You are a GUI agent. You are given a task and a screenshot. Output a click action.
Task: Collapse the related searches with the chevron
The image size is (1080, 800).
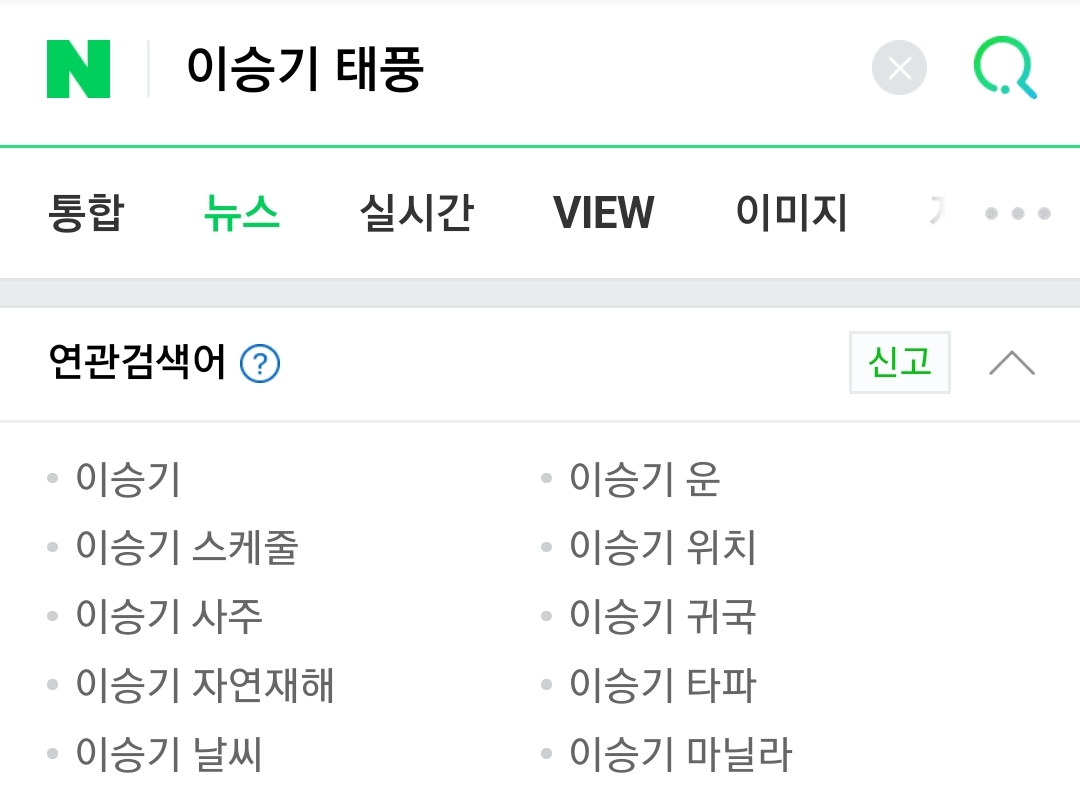click(x=1011, y=362)
